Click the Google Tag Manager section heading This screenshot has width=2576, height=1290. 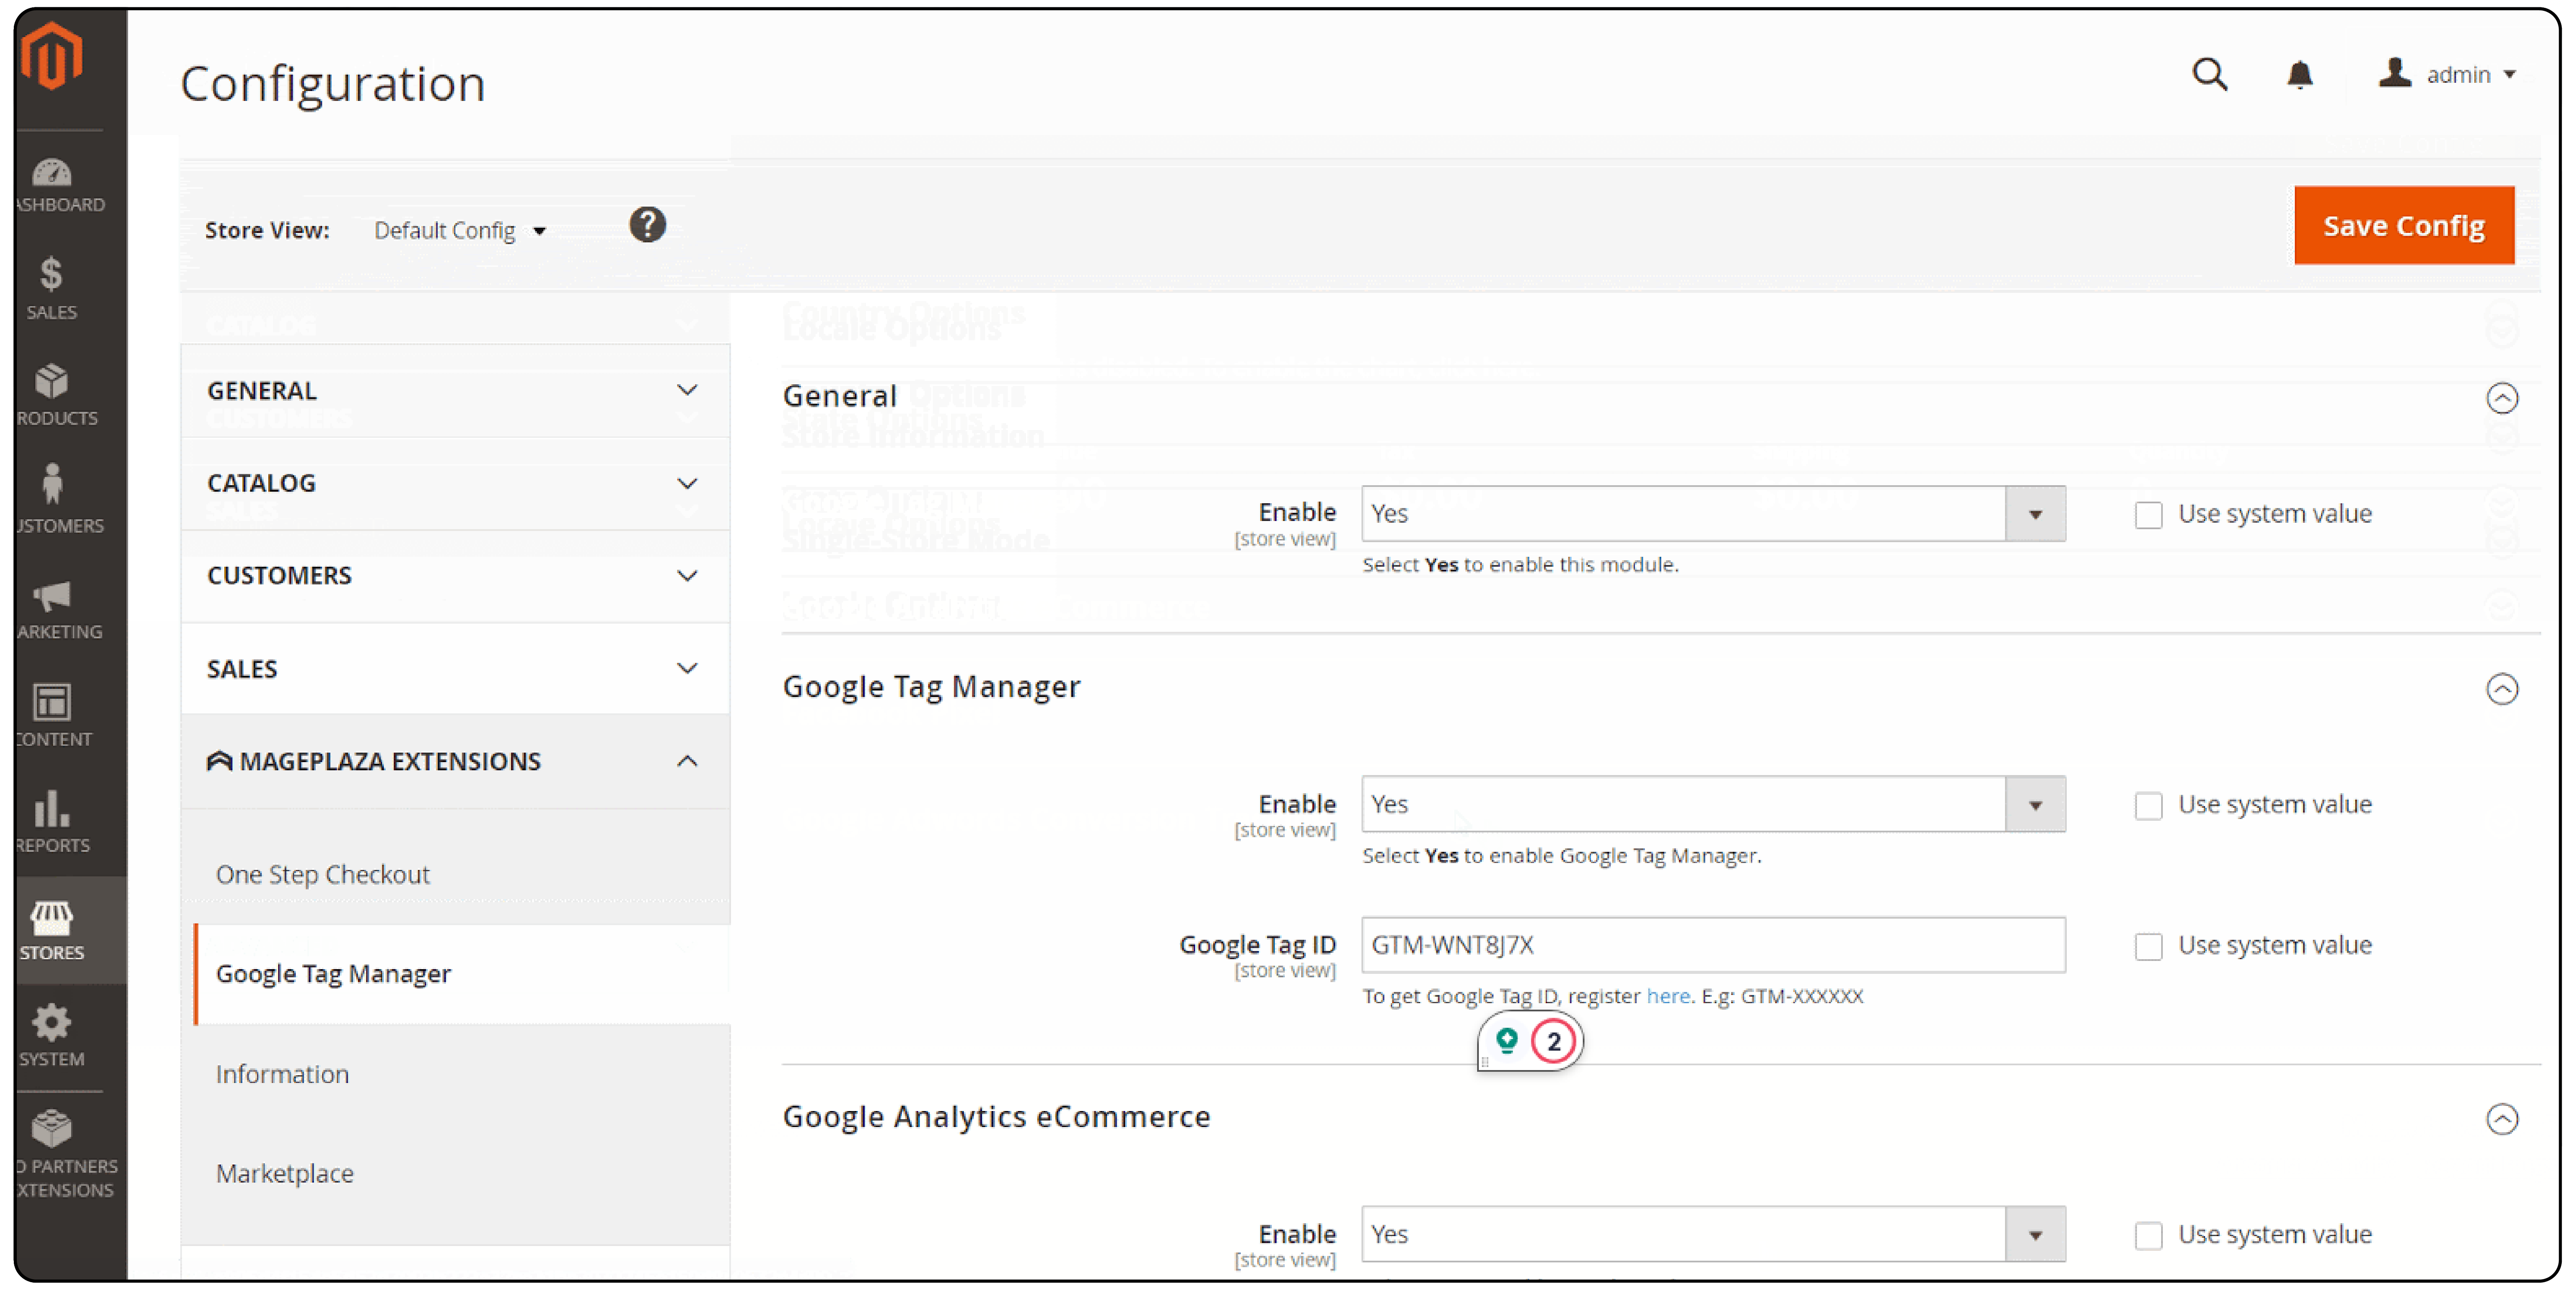pos(931,688)
